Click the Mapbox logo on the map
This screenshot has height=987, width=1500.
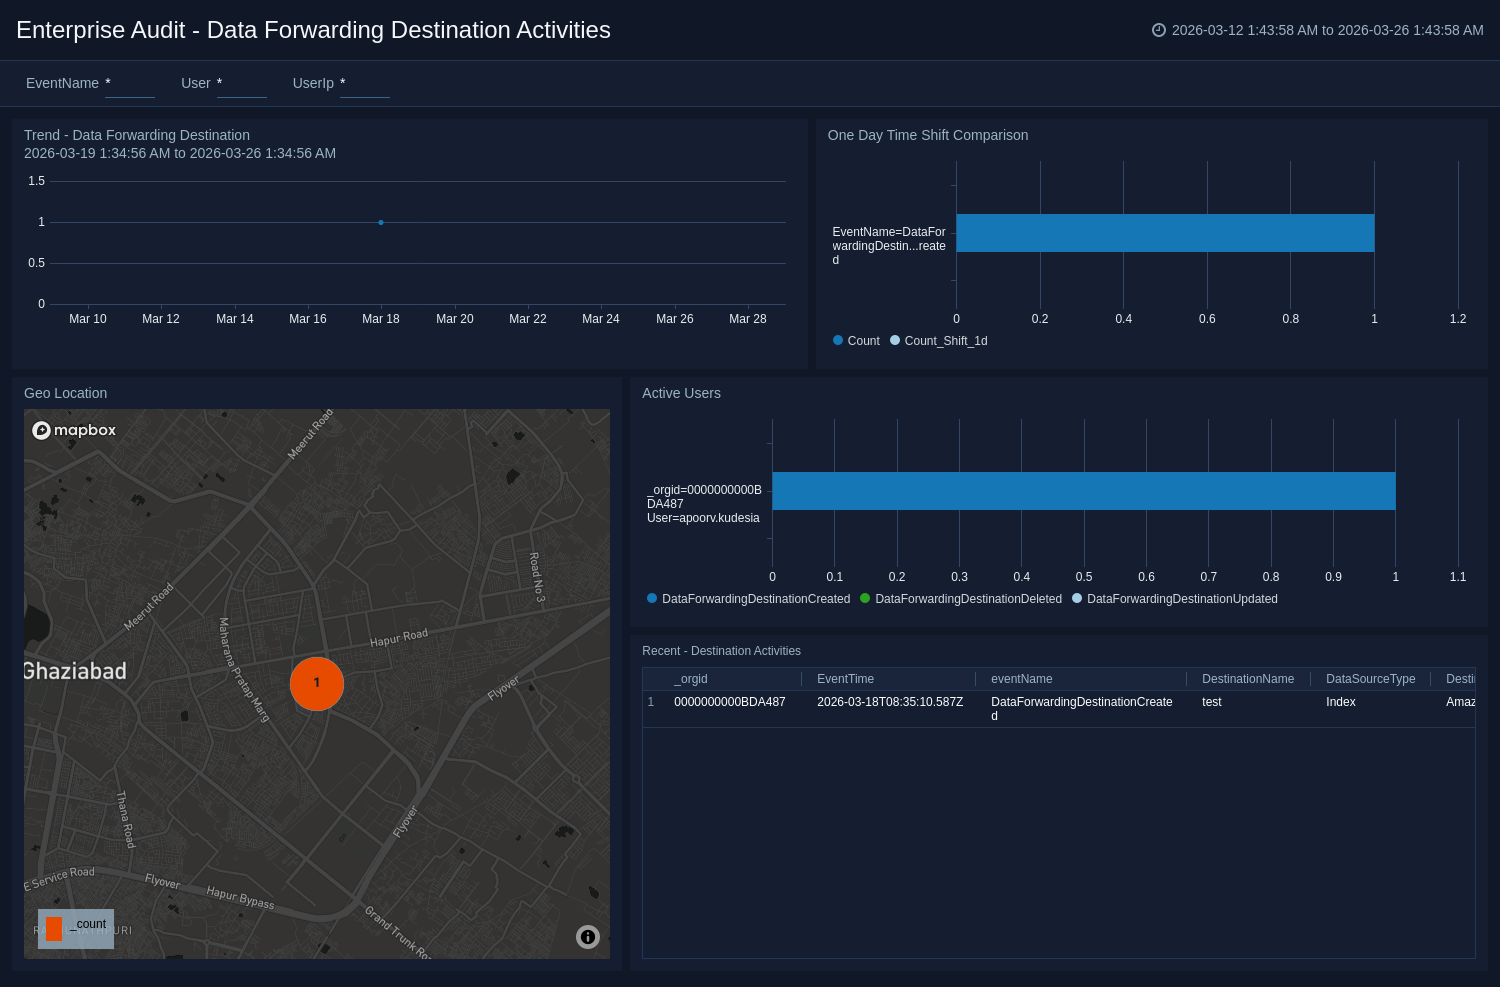click(75, 430)
